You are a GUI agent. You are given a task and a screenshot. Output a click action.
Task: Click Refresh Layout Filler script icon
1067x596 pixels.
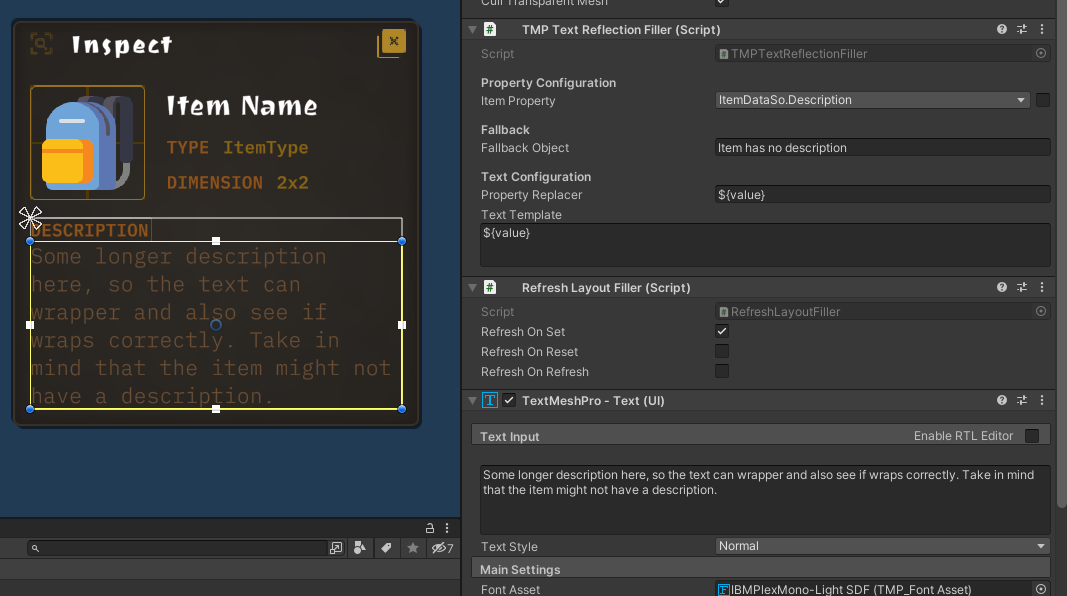coord(490,287)
